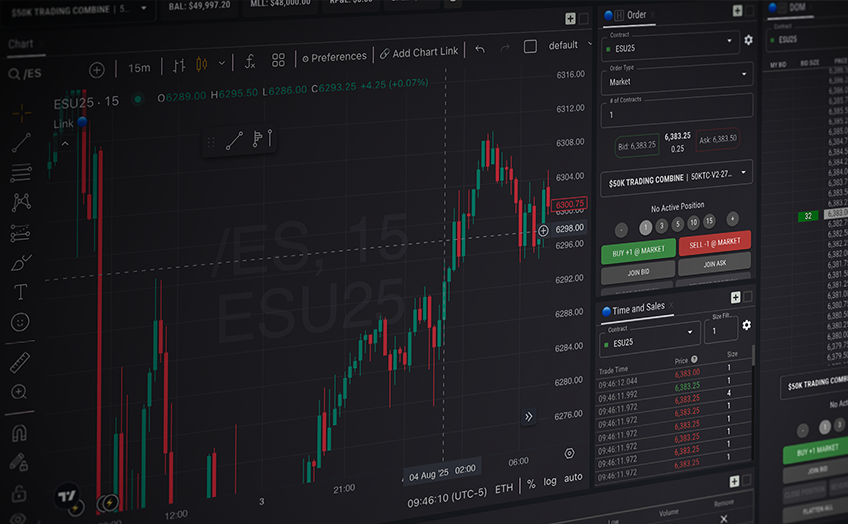Open the Preferences menu item
The image size is (848, 524).
point(334,57)
